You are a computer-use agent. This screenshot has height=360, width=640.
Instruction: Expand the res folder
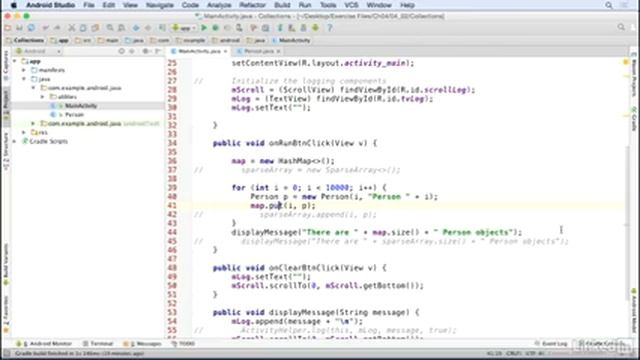point(24,132)
